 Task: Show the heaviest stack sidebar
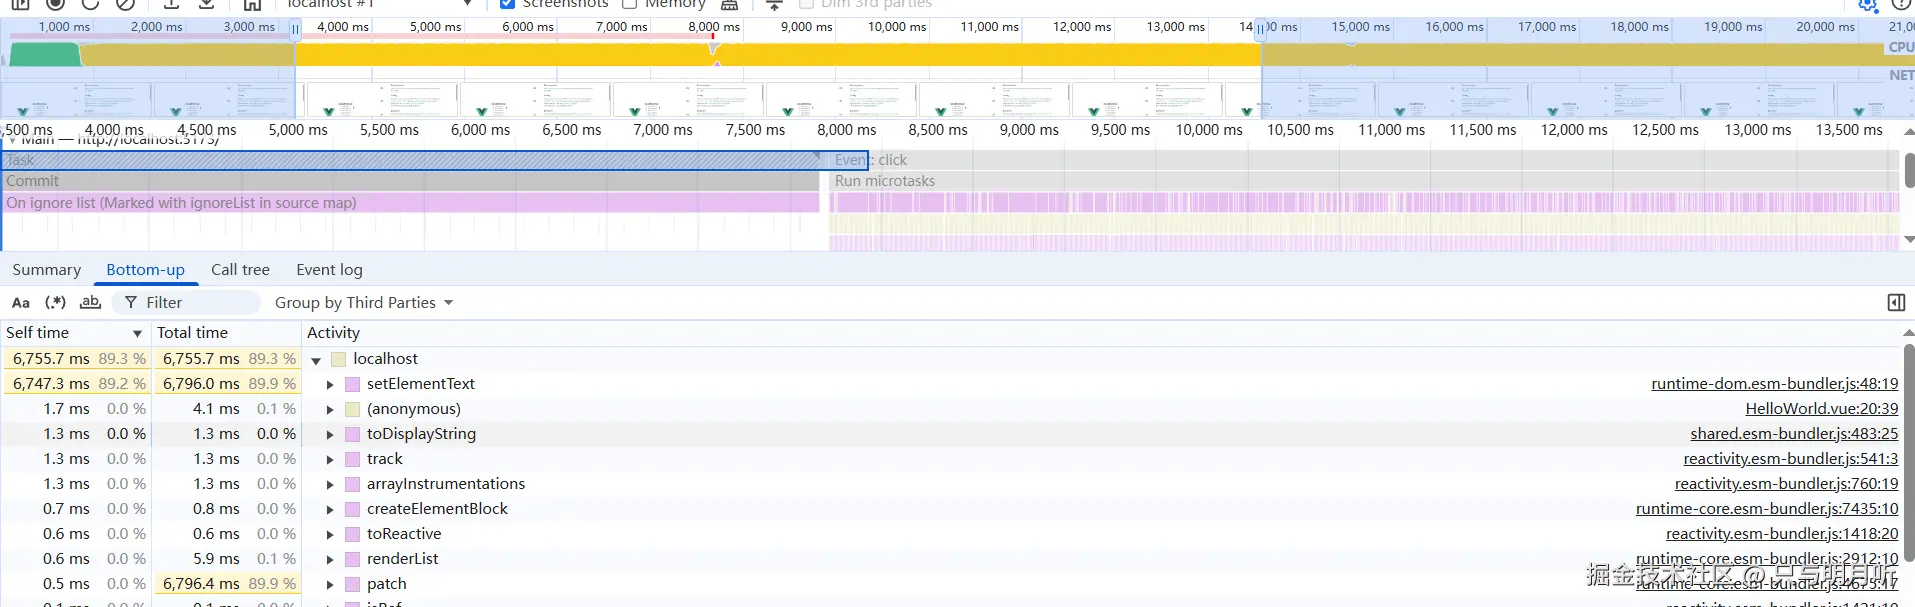coord(1895,302)
